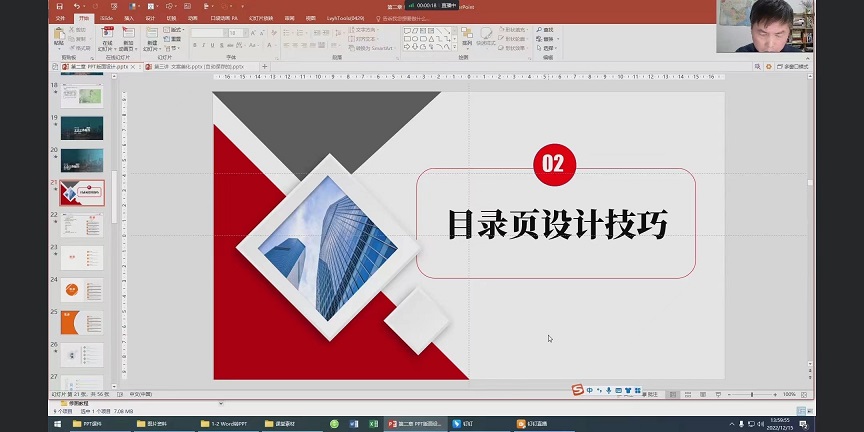This screenshot has height=432, width=864.
Task: Open the Excel icon on the taskbar
Action: tap(373, 423)
